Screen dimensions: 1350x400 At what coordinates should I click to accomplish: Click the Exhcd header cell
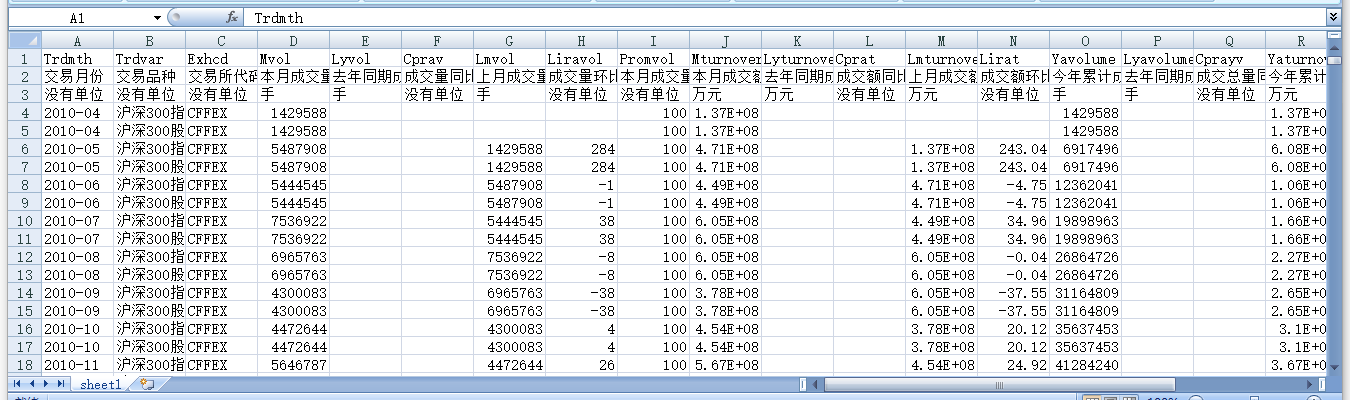click(x=222, y=59)
